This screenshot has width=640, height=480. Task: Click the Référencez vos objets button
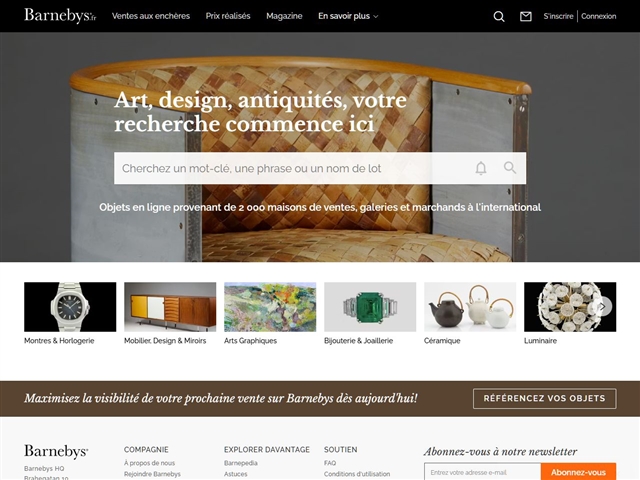point(544,398)
